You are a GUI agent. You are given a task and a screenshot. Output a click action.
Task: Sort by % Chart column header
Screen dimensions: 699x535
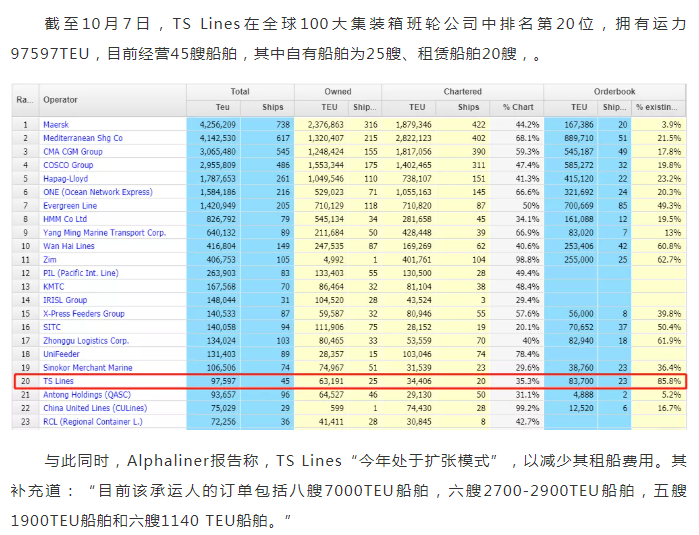click(x=517, y=107)
